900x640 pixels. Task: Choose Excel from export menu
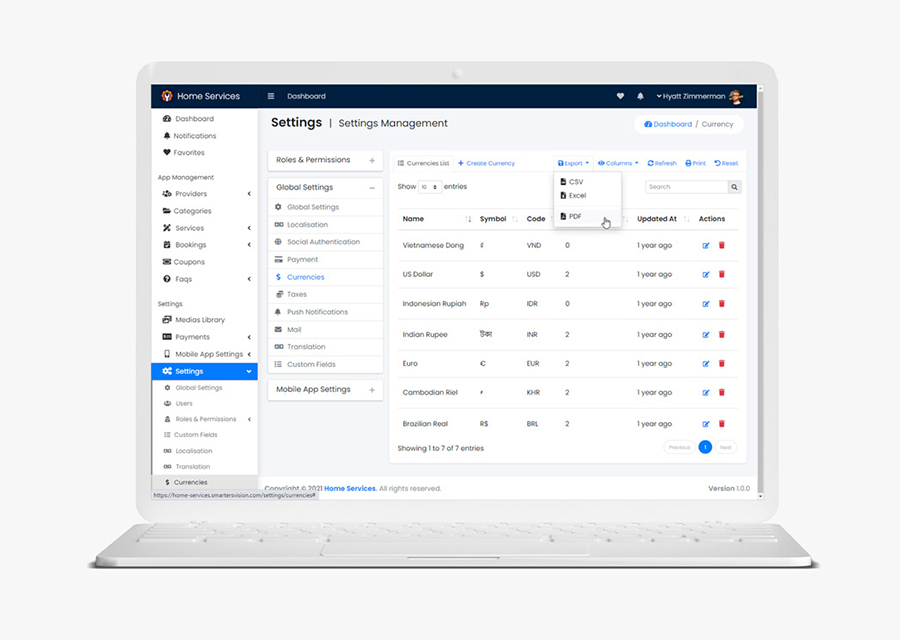[587, 196]
